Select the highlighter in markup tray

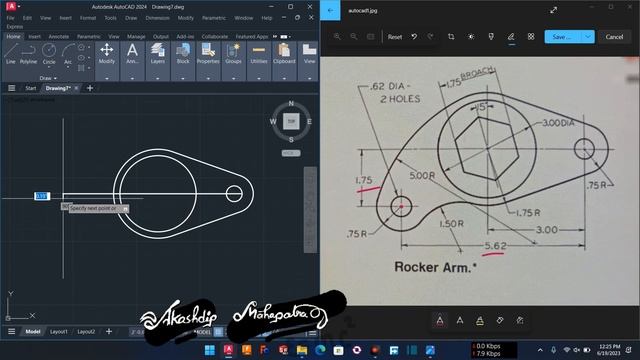point(480,321)
